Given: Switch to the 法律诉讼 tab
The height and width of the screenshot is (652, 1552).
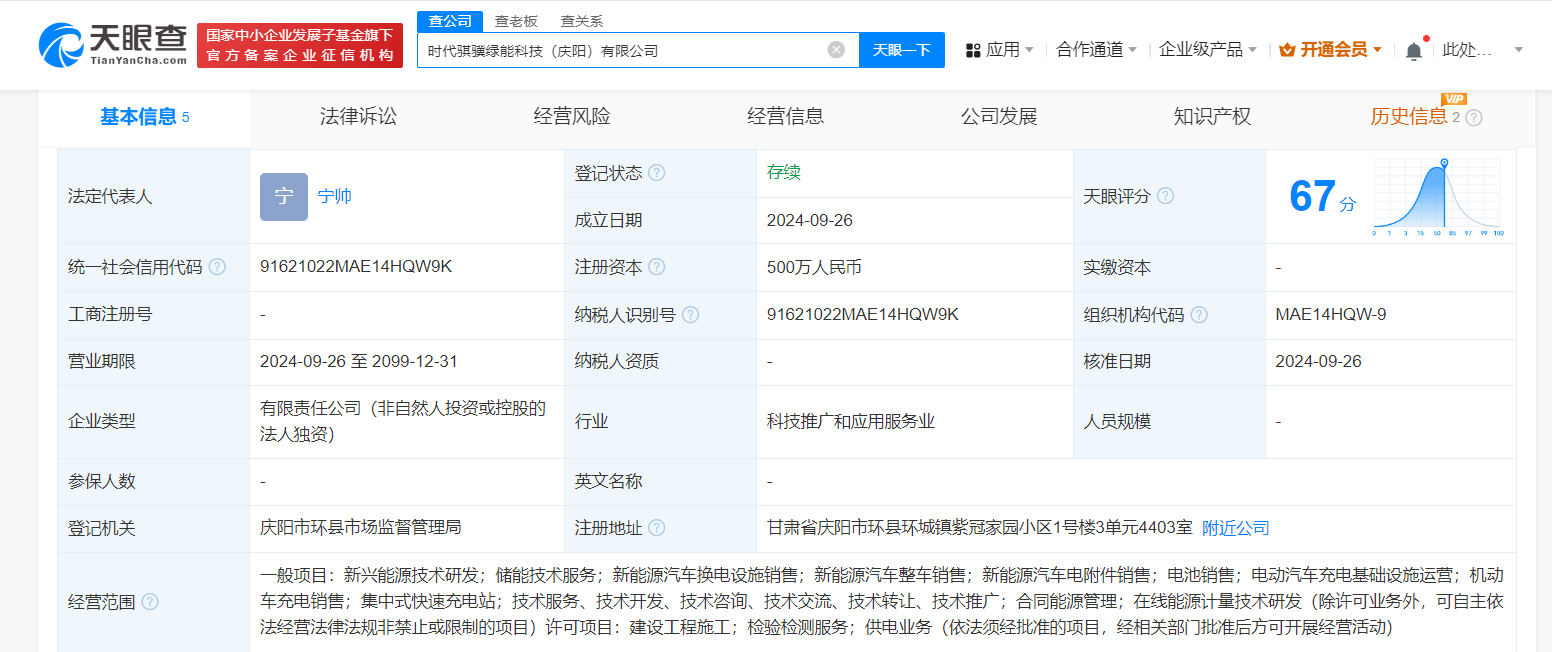Looking at the screenshot, I should tap(358, 117).
